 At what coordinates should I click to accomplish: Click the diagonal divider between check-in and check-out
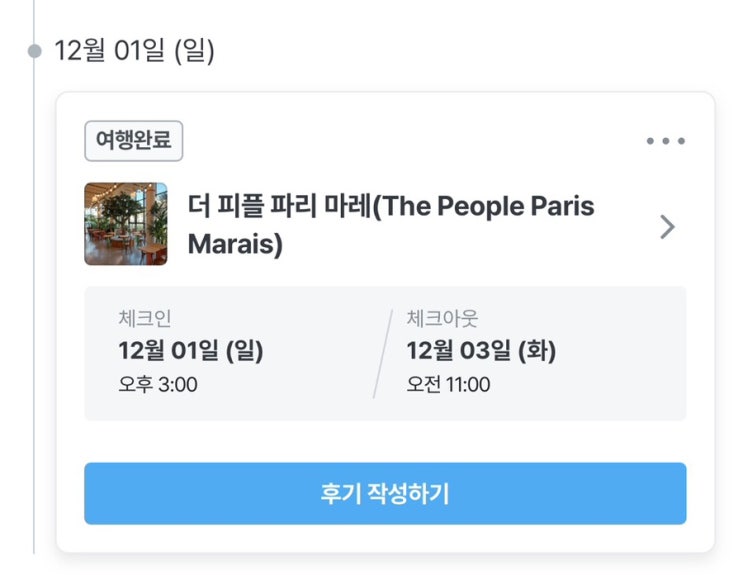pos(383,354)
